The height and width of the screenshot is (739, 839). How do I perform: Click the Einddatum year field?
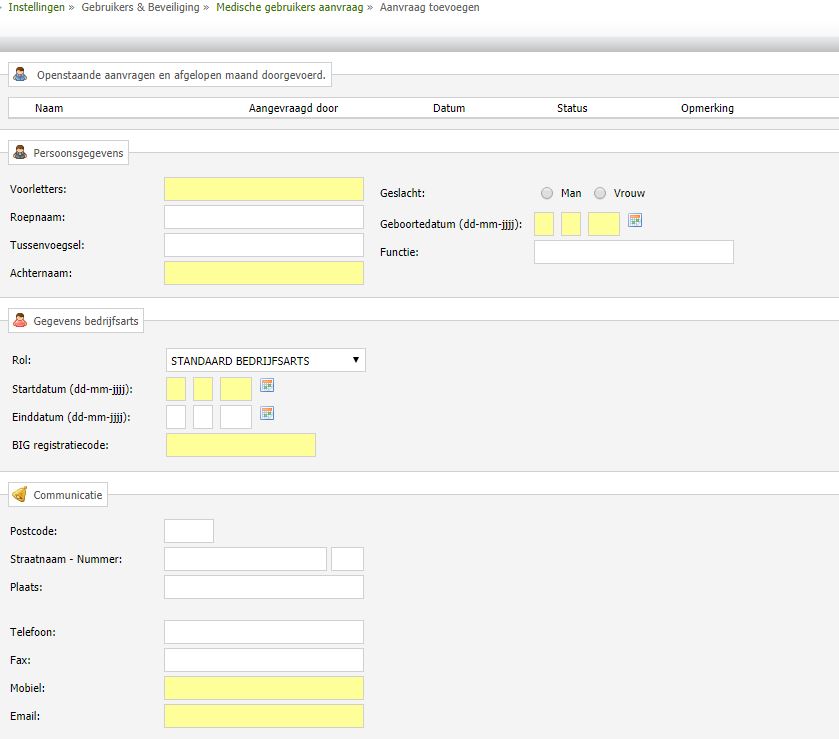(x=236, y=417)
